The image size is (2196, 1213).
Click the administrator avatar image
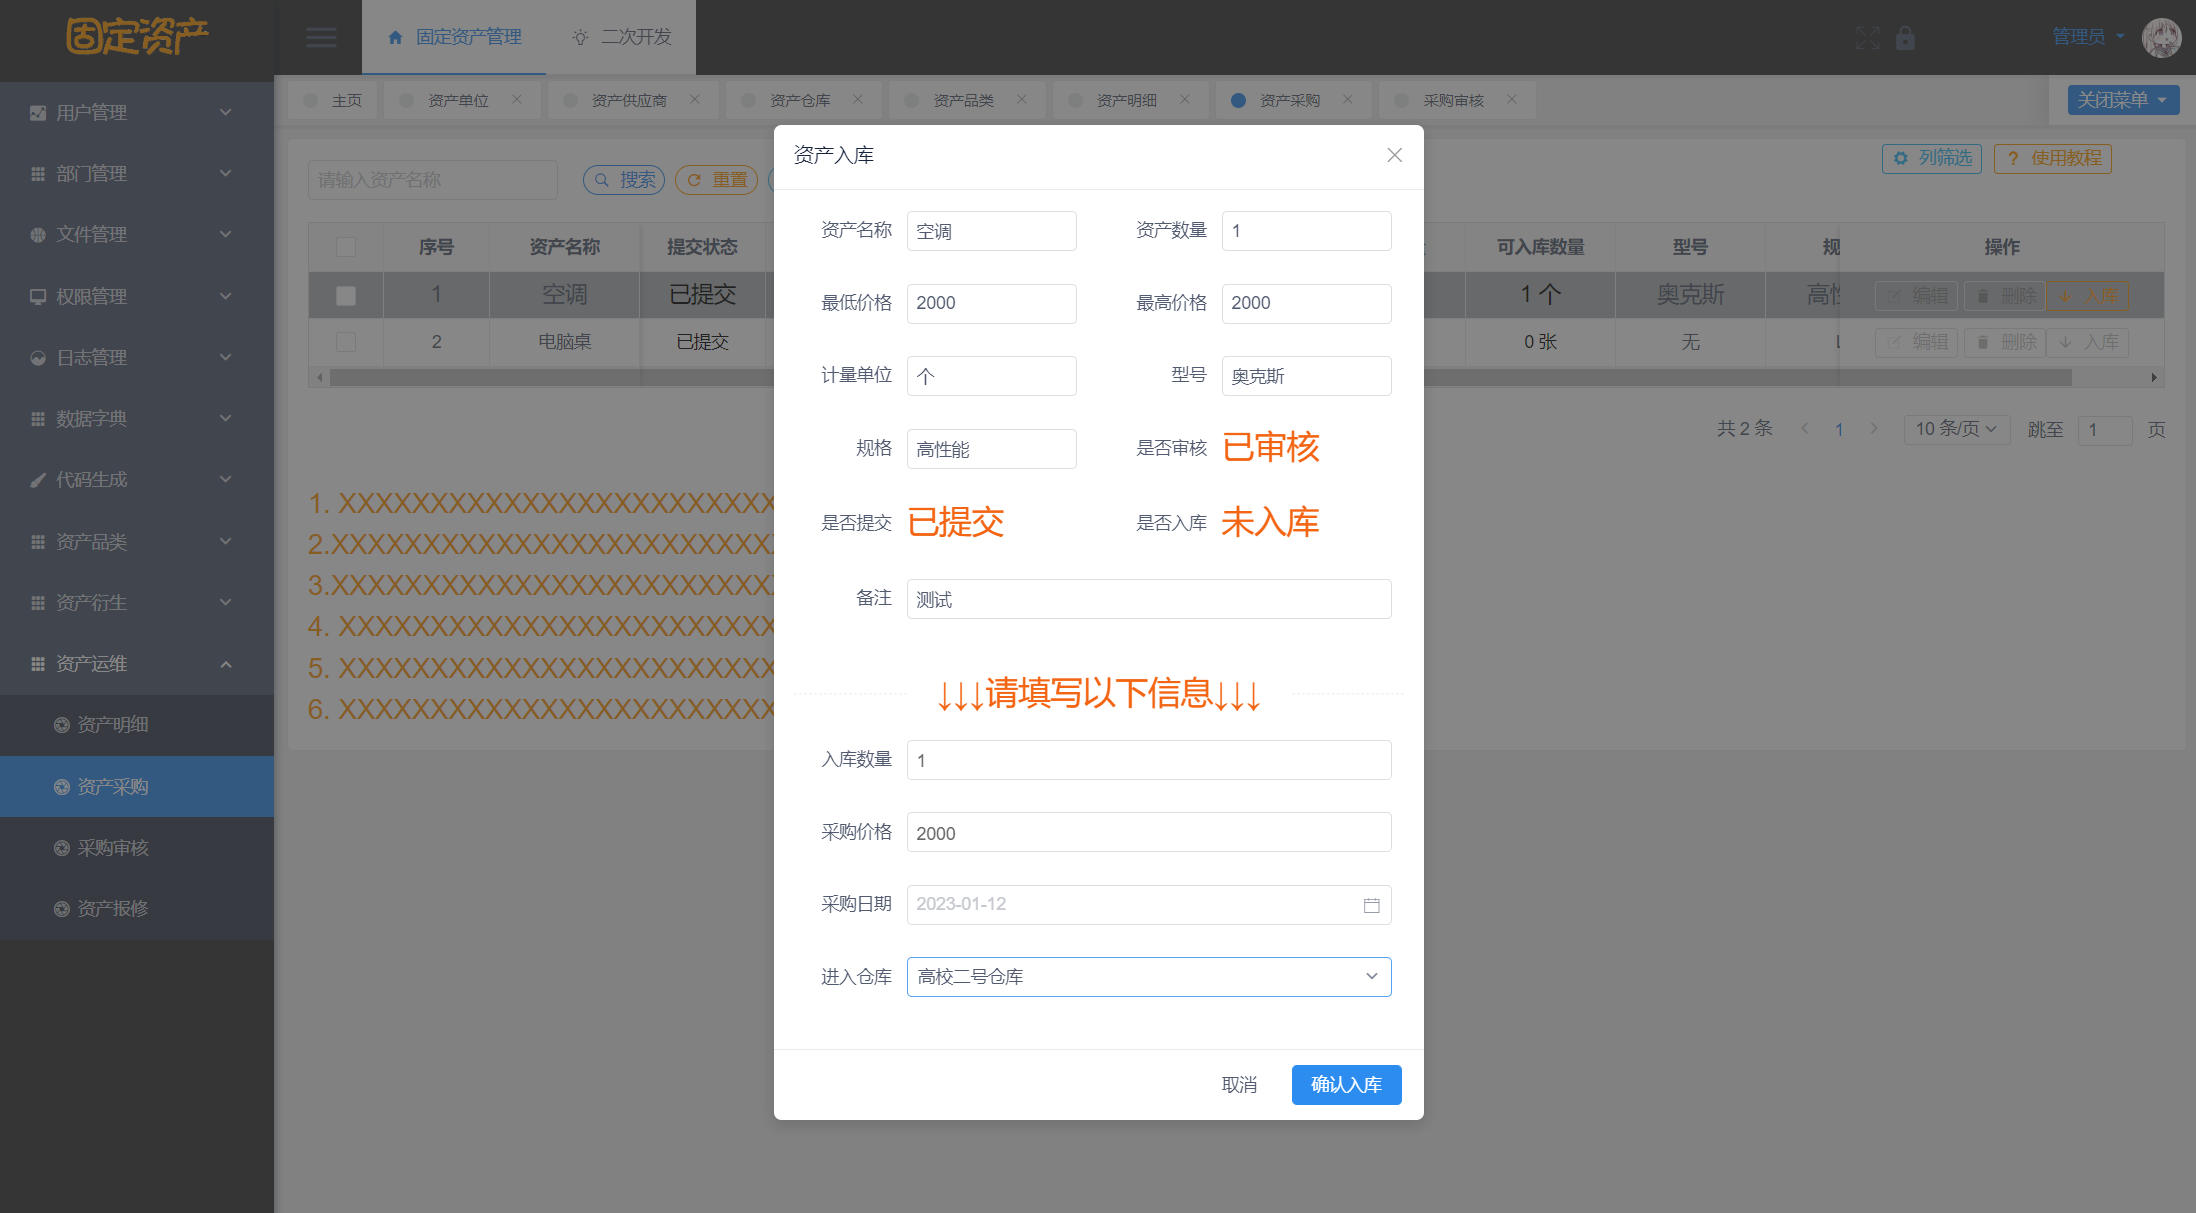[x=2161, y=38]
